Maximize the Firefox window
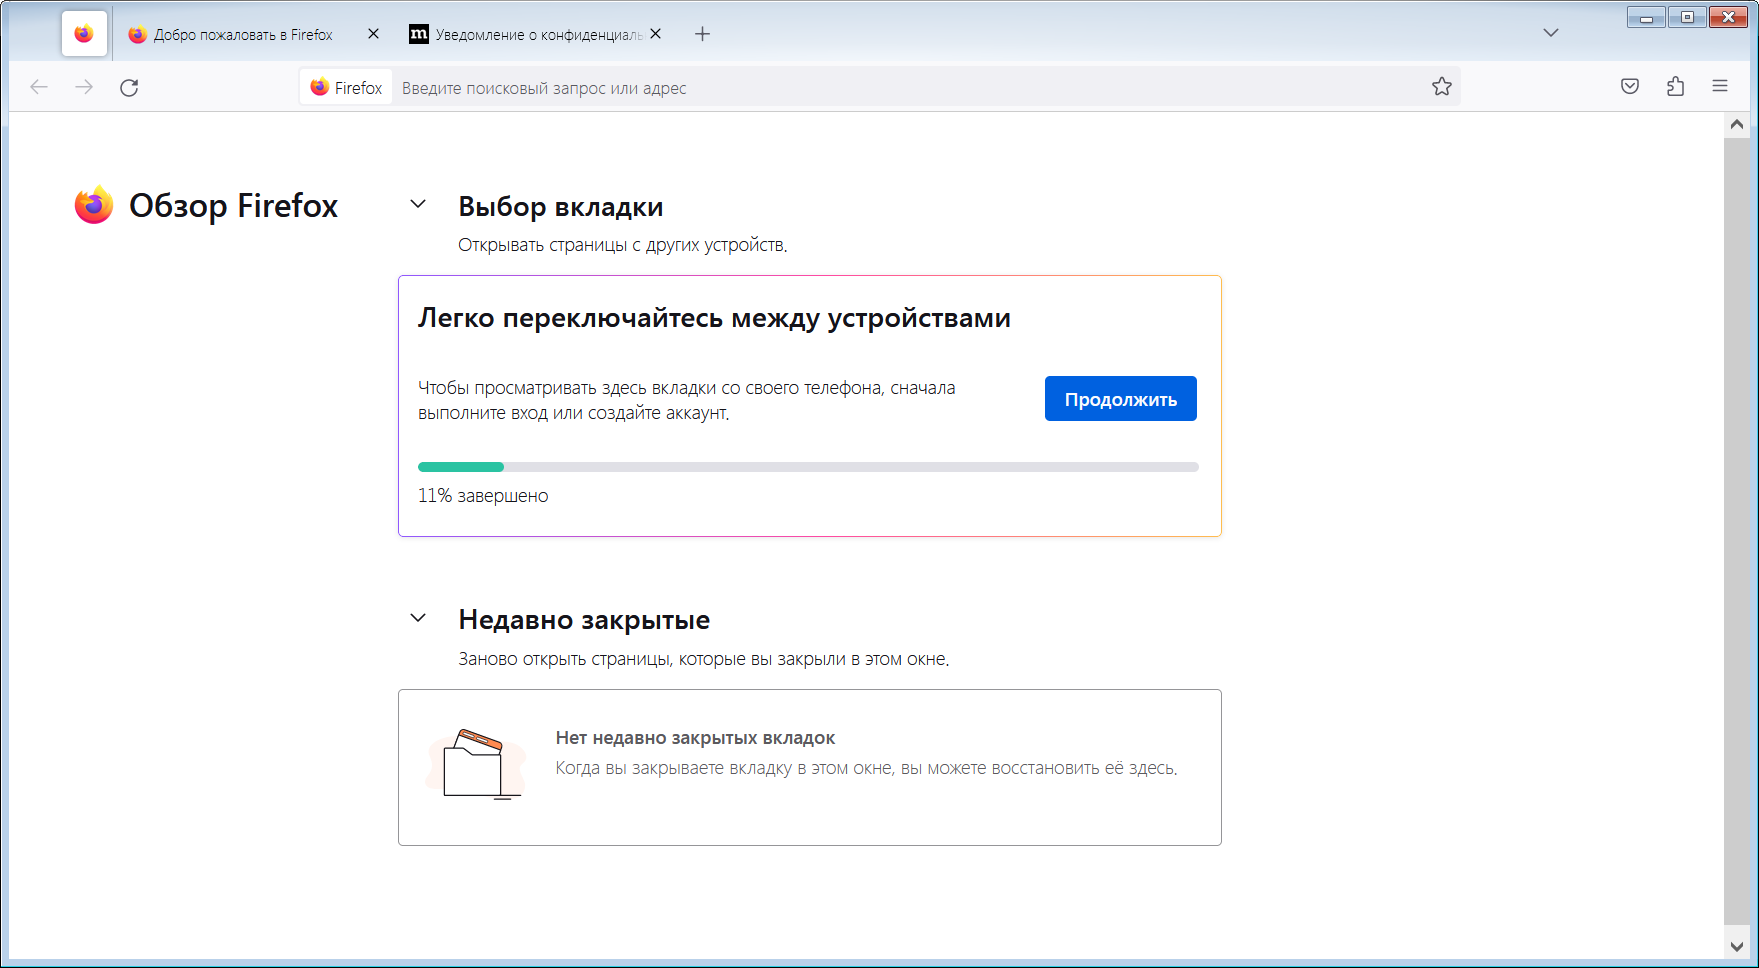 click(1687, 17)
